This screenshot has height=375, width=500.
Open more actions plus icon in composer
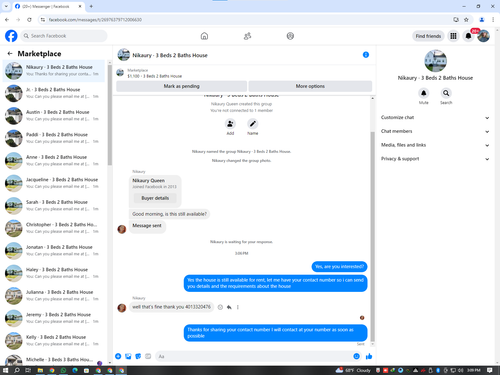tap(118, 356)
